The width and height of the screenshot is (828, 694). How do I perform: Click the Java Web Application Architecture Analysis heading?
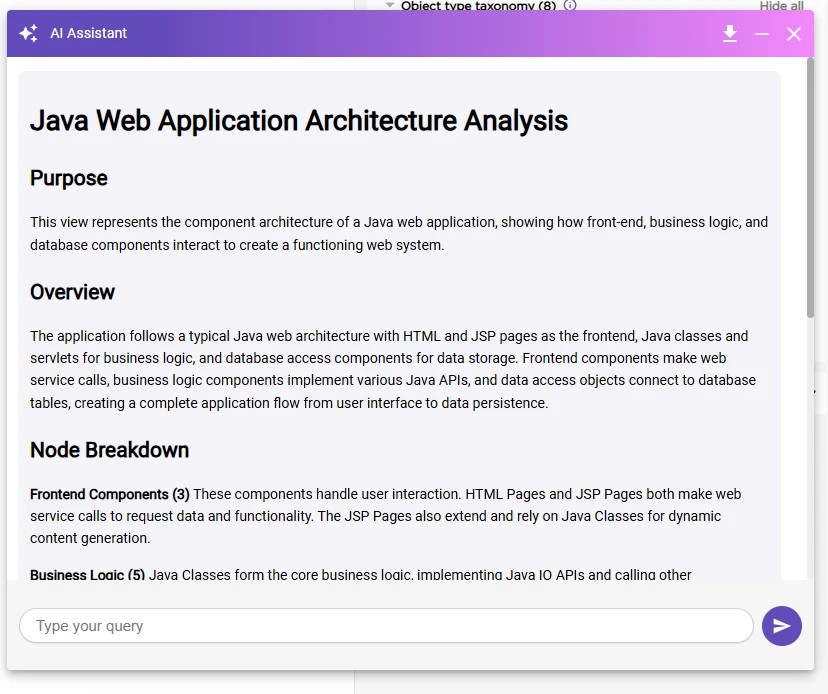tap(299, 121)
